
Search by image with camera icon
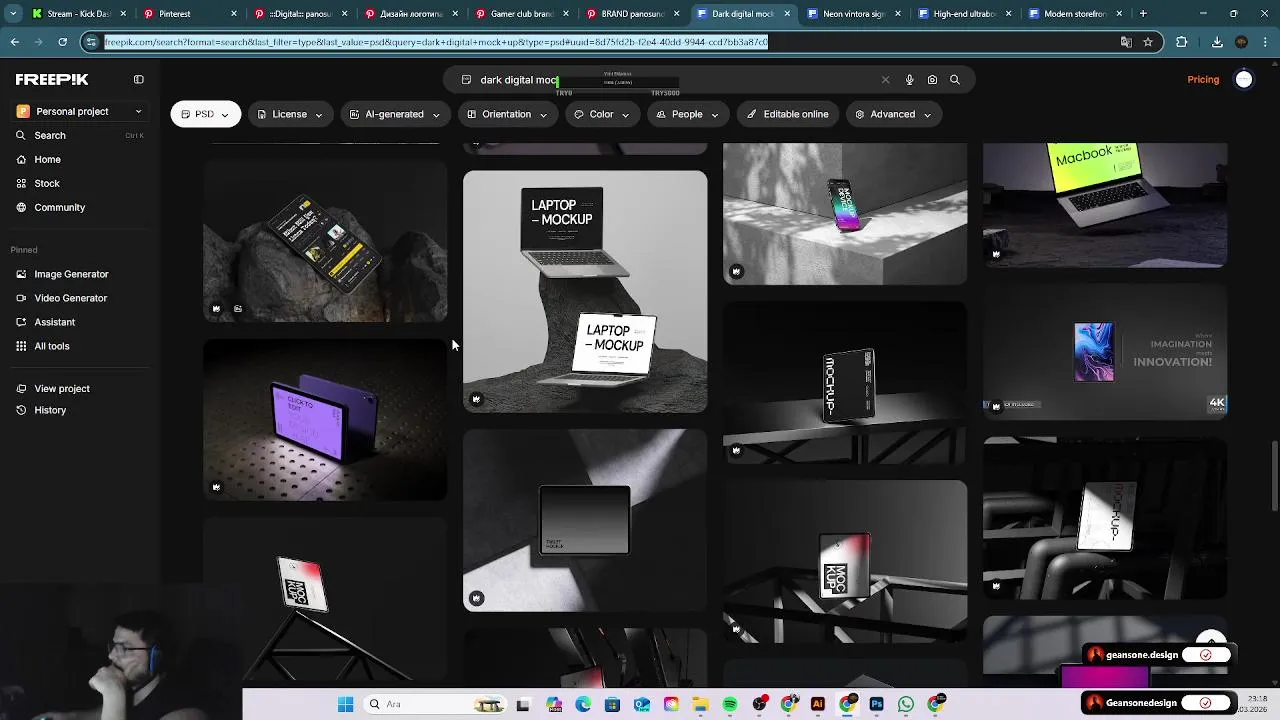click(932, 80)
